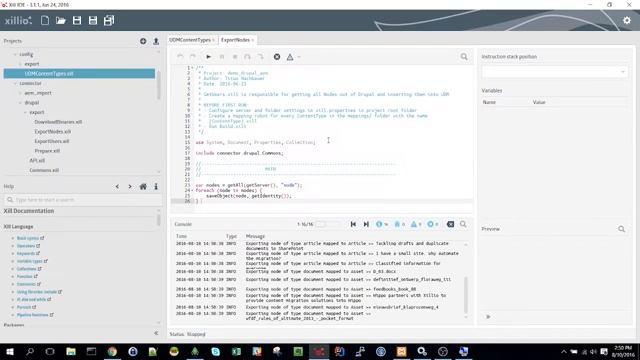
Task: Click the console vertical scrollbar
Action: click(466, 295)
